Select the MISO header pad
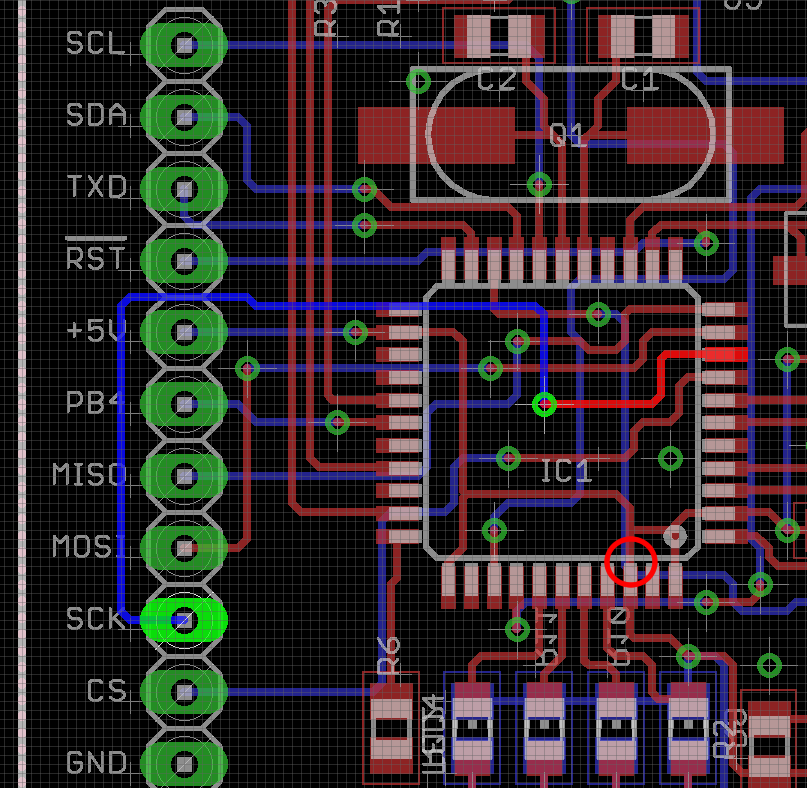807x788 pixels. click(x=184, y=476)
